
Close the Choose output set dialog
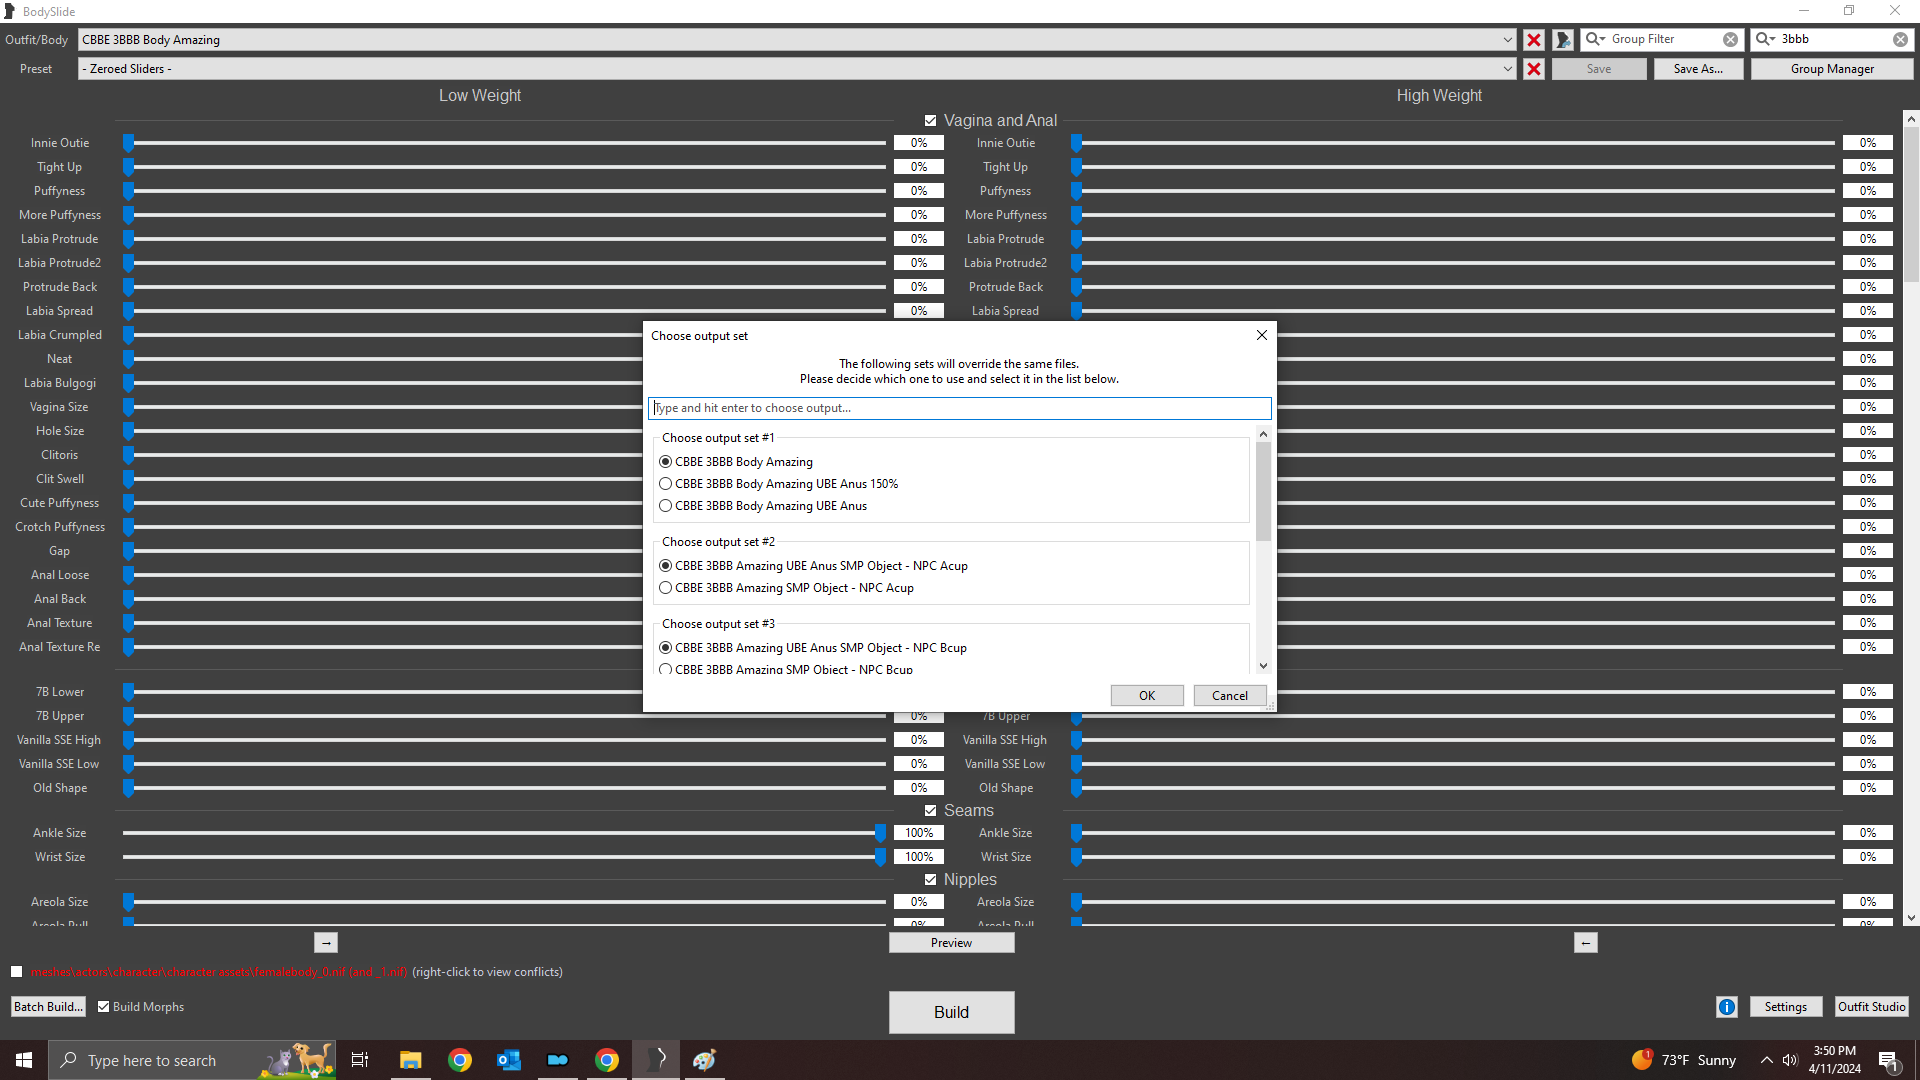click(1262, 335)
